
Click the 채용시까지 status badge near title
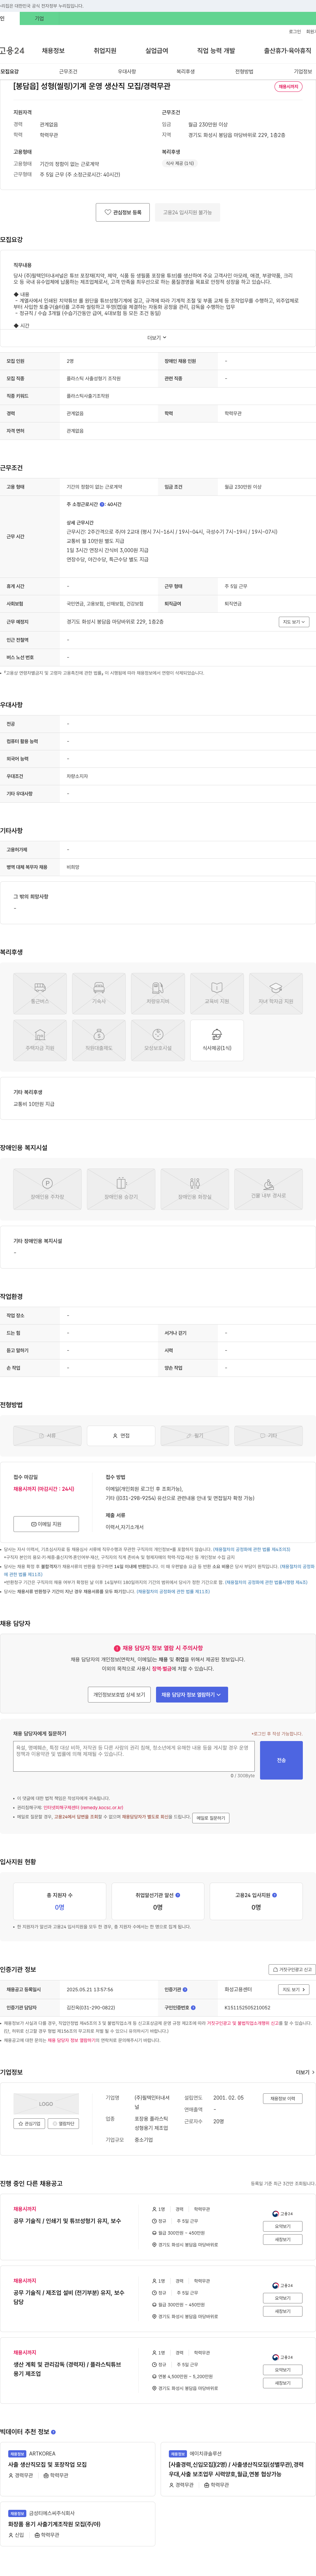(288, 87)
